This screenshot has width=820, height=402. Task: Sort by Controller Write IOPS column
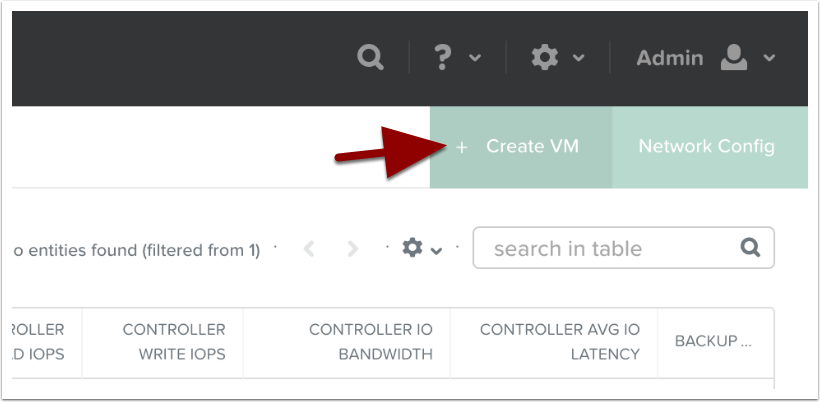click(174, 341)
